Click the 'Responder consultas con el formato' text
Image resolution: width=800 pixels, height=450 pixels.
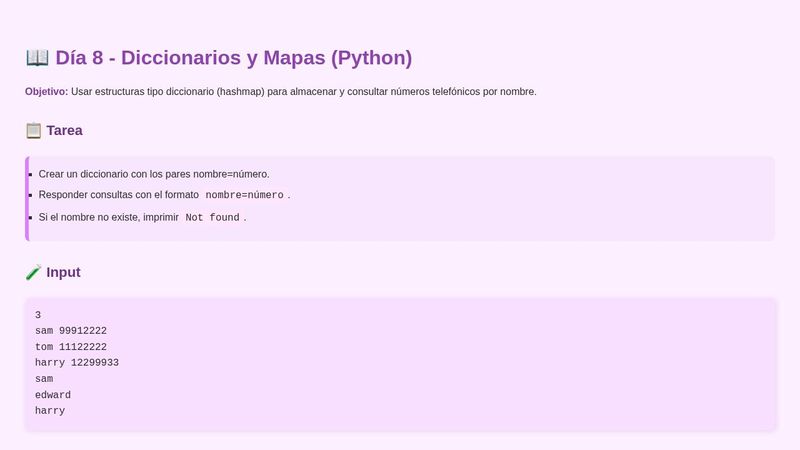118,195
